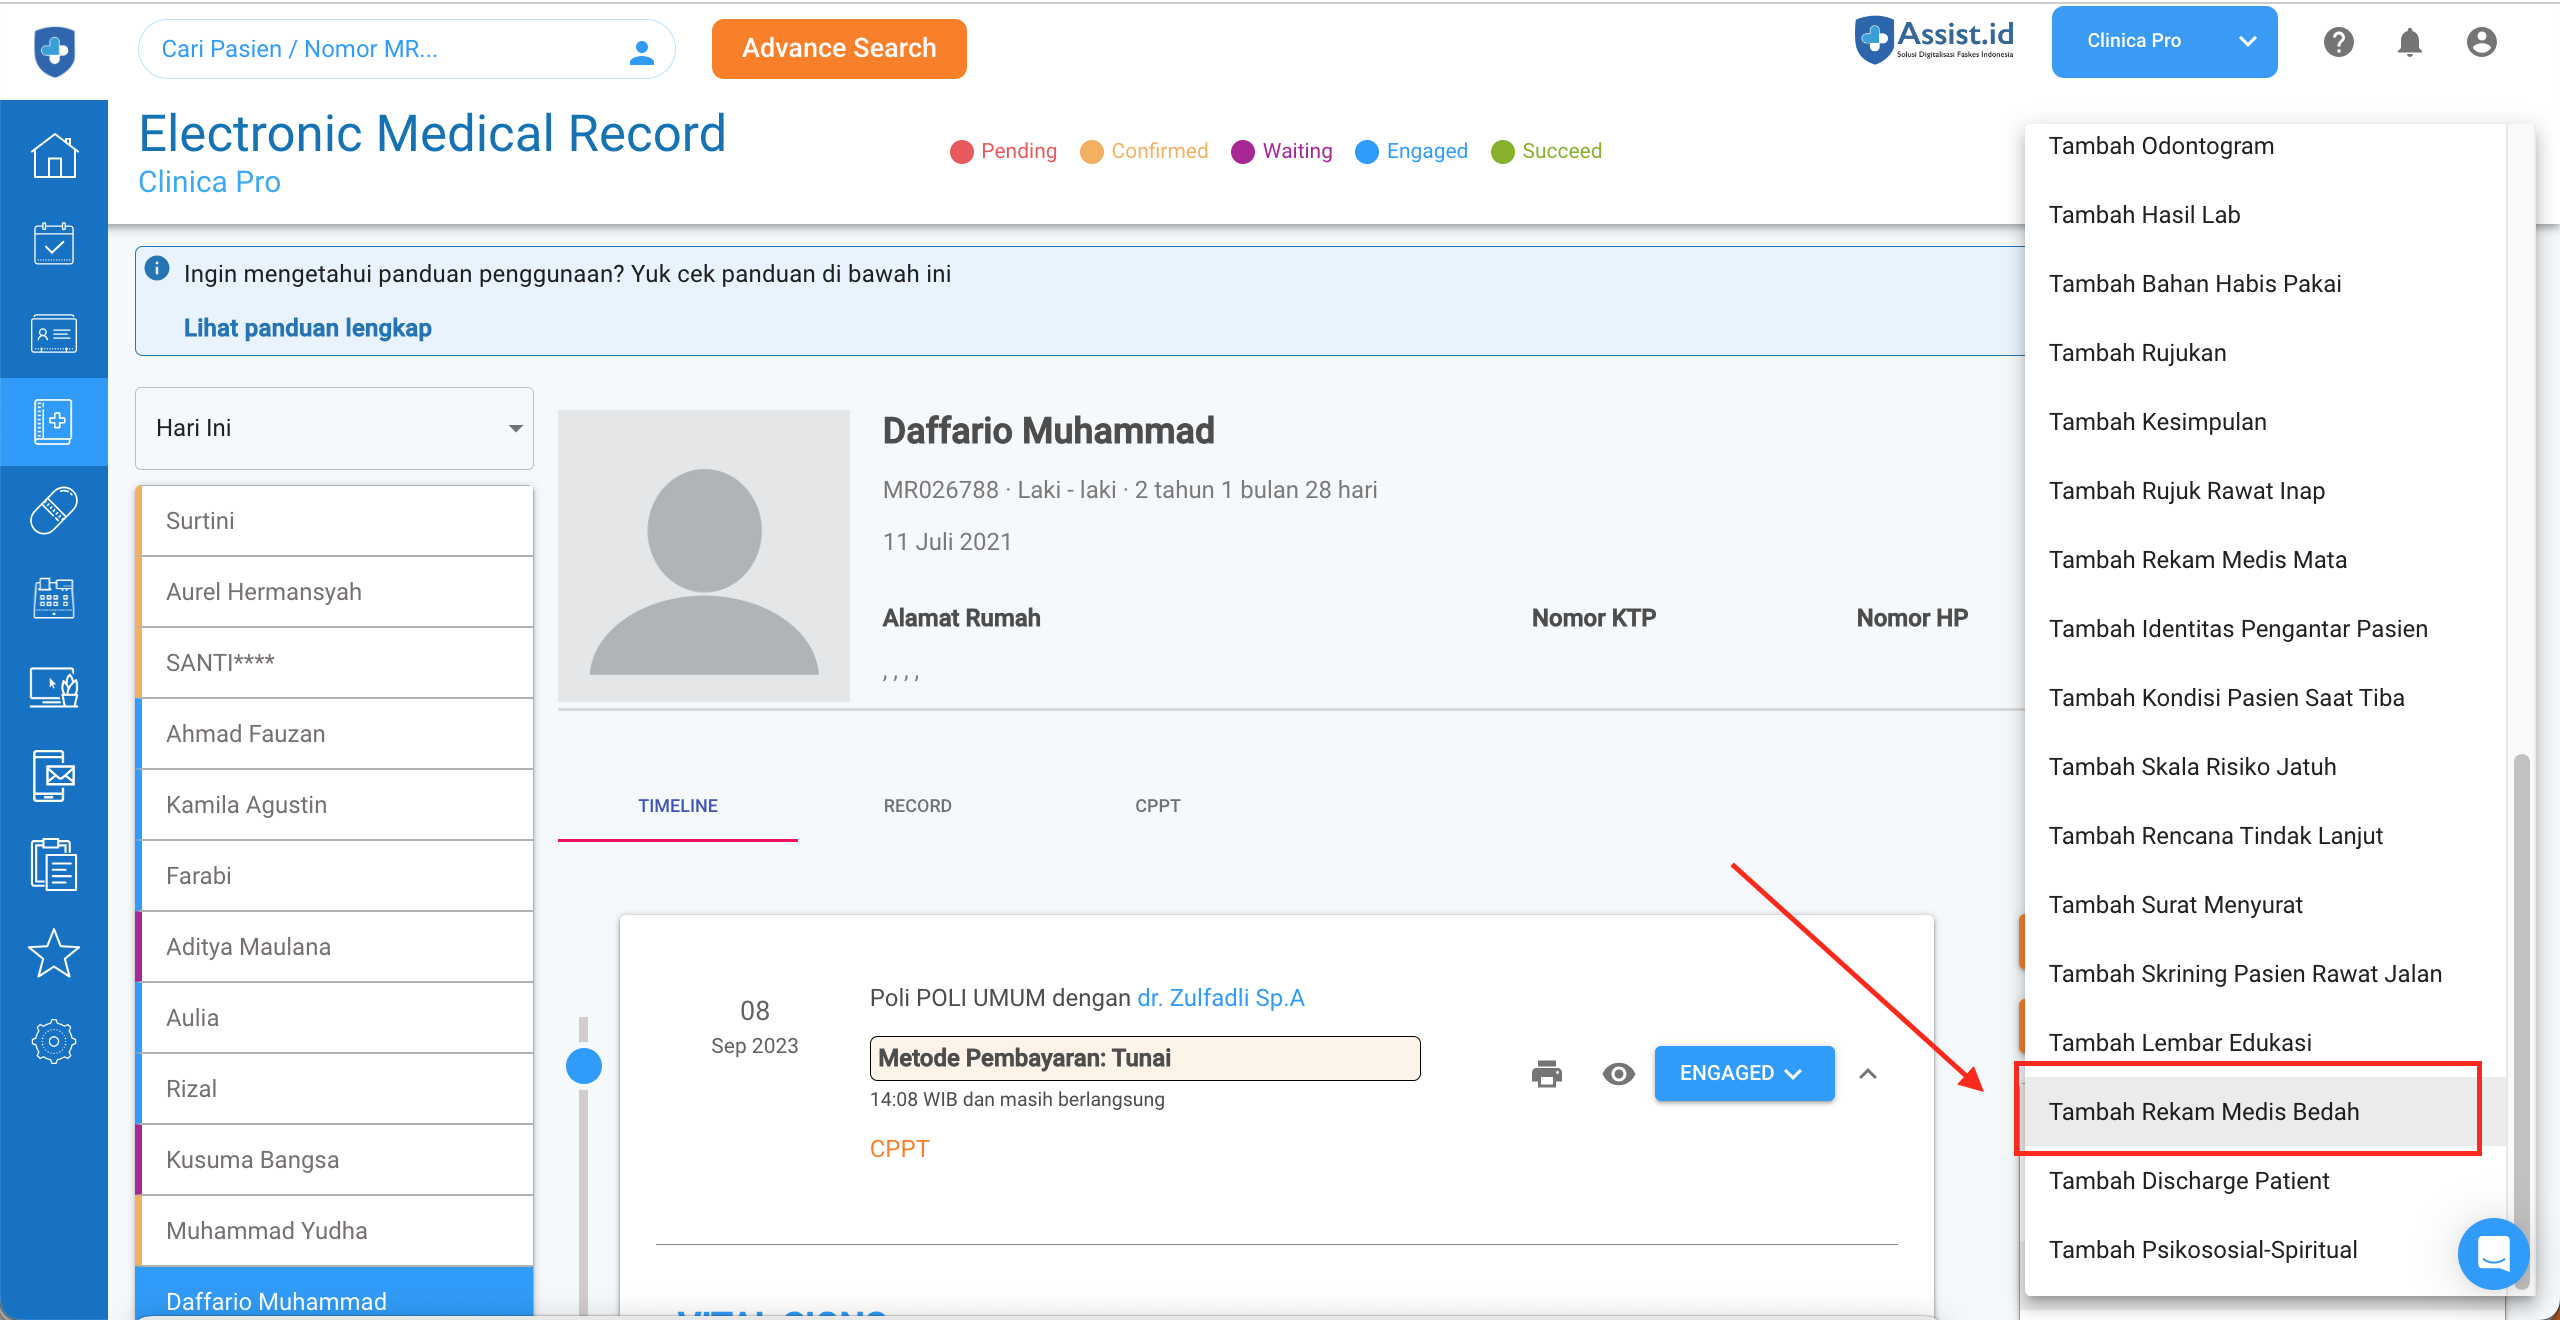Click the appointment calendar sidebar icon
This screenshot has width=2560, height=1320.
tap(54, 243)
